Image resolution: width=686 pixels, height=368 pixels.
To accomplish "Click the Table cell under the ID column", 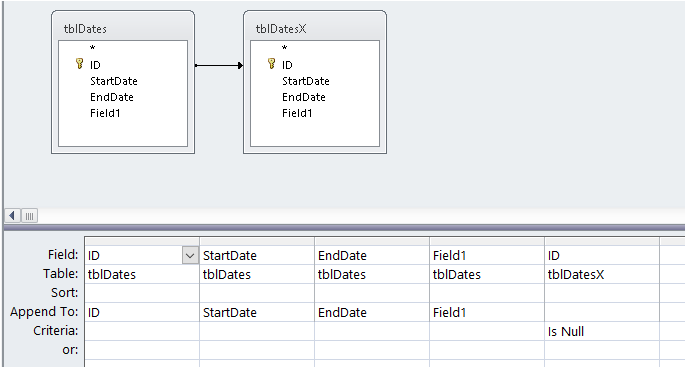I will (142, 274).
